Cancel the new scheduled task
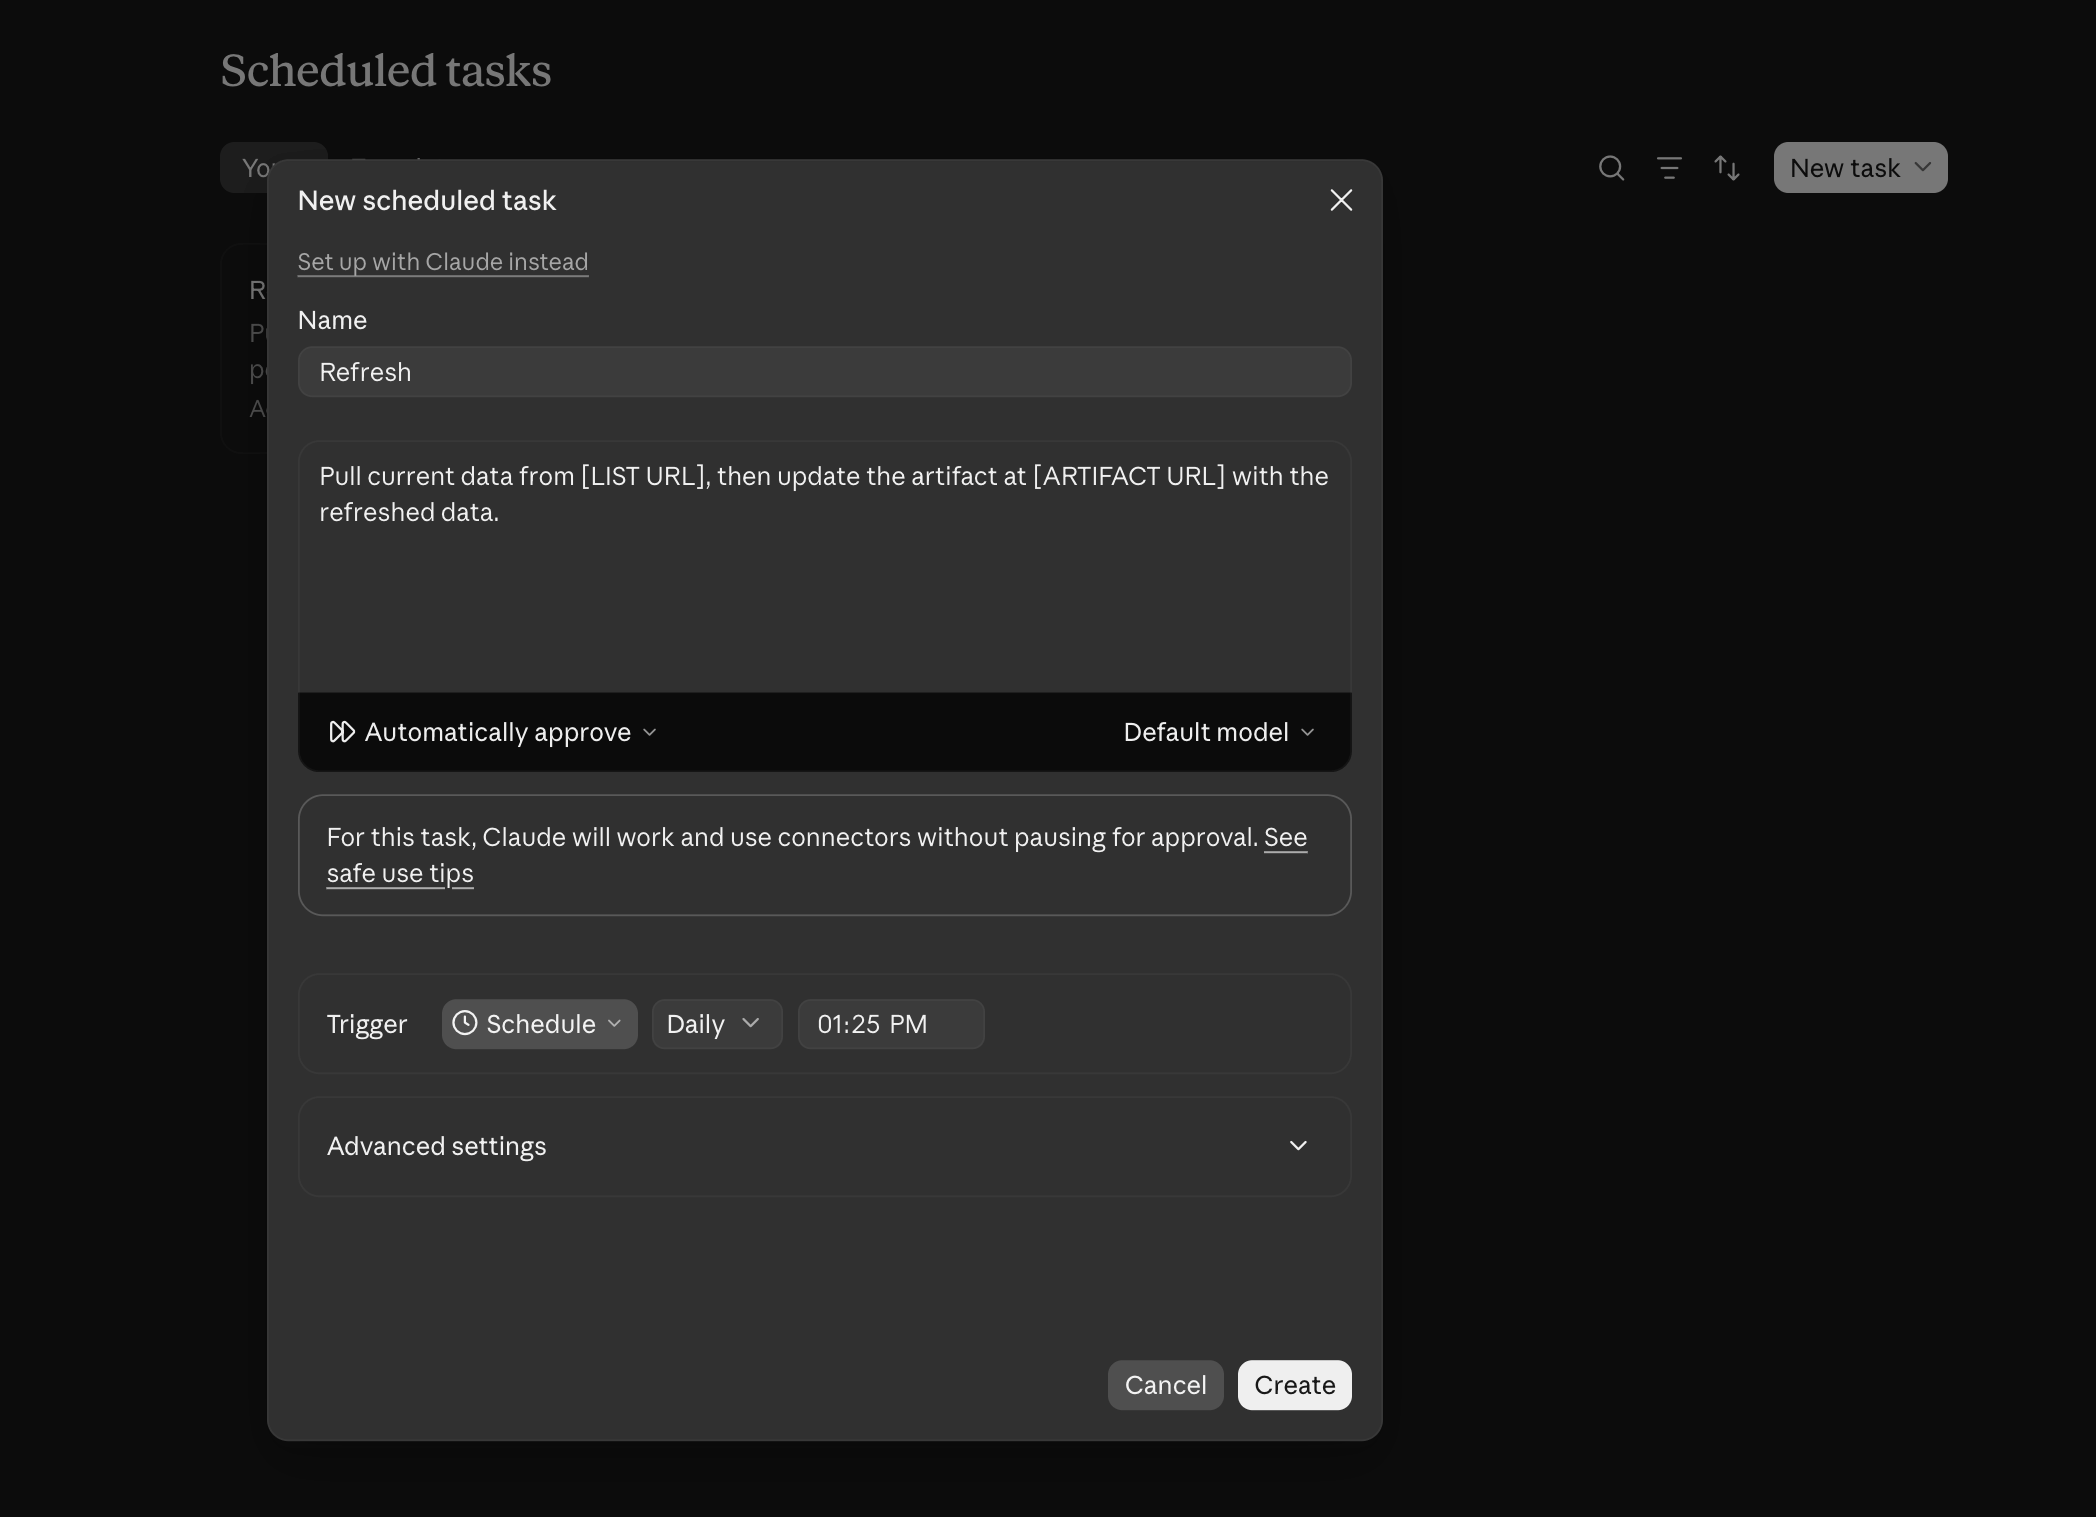 point(1165,1385)
